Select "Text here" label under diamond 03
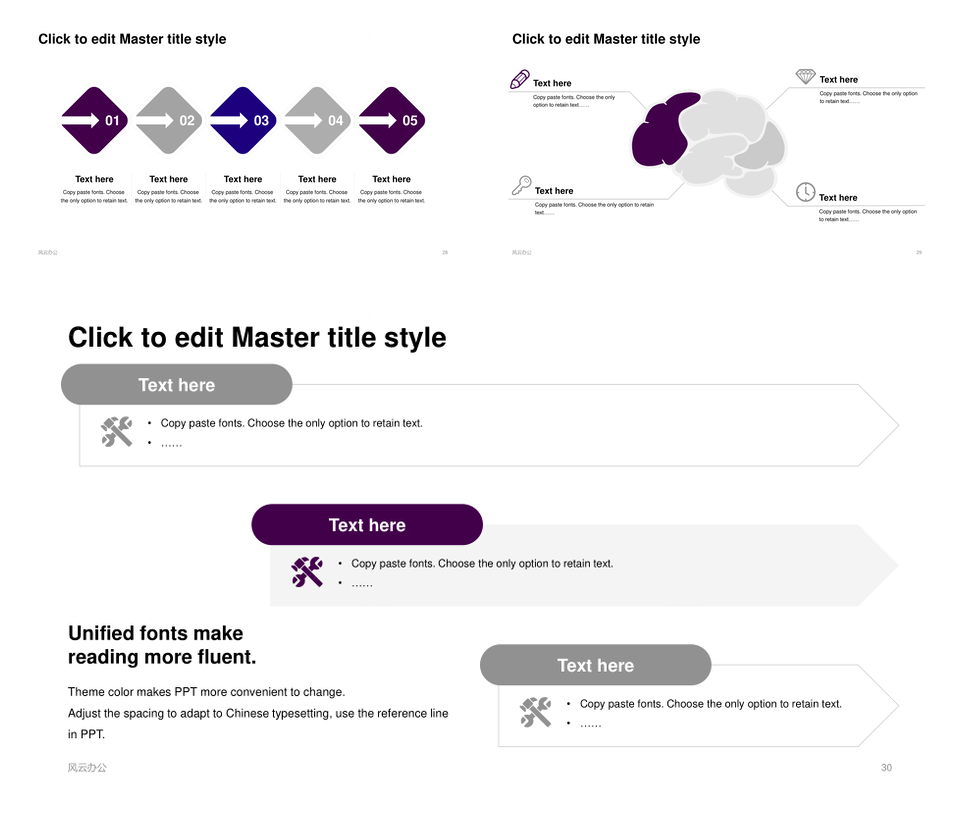The height and width of the screenshot is (816, 960). (x=243, y=179)
